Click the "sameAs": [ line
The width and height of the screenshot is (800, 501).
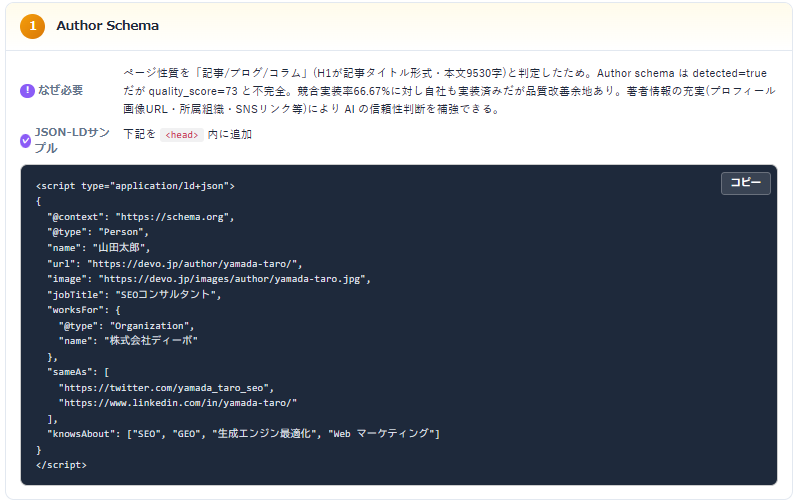78,372
